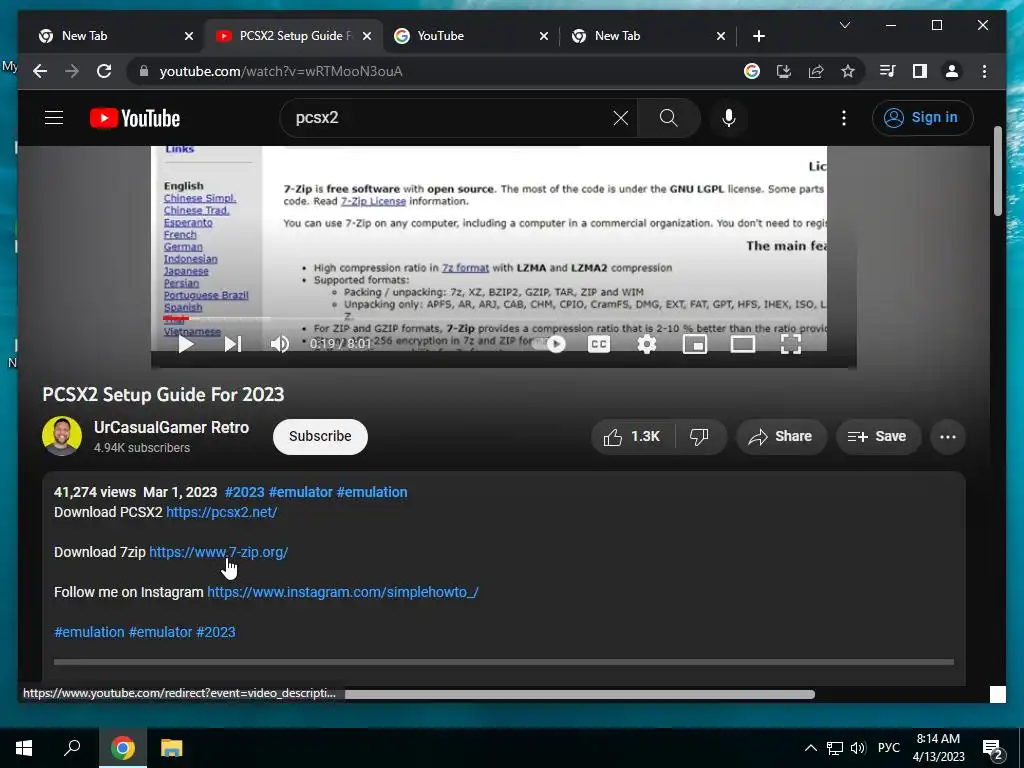Screen dimensions: 1024x768
Task: Click the video progress bar
Action: pos(494,319)
